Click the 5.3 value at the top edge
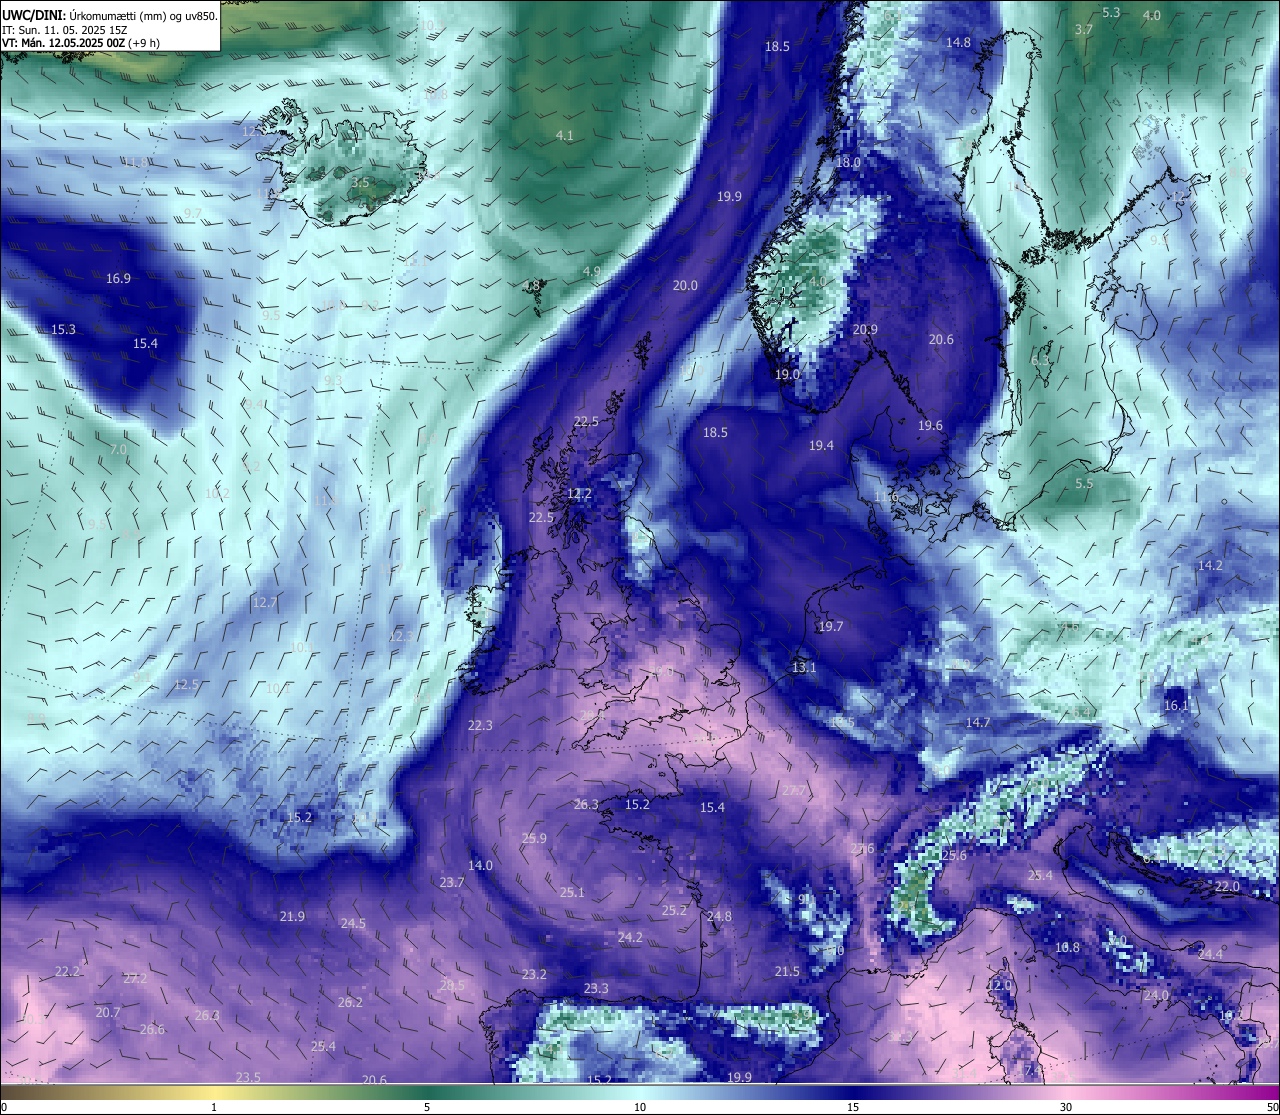This screenshot has height=1115, width=1280. click(1111, 12)
